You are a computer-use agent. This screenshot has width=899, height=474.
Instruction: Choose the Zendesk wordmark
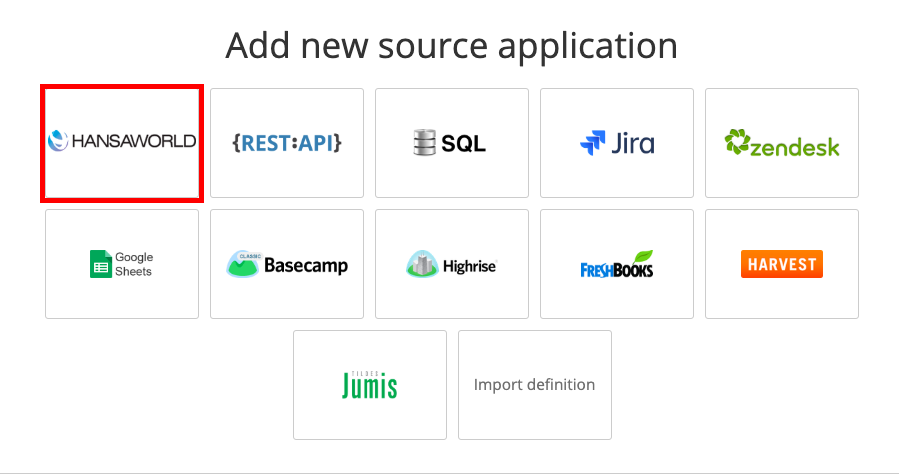(x=795, y=147)
